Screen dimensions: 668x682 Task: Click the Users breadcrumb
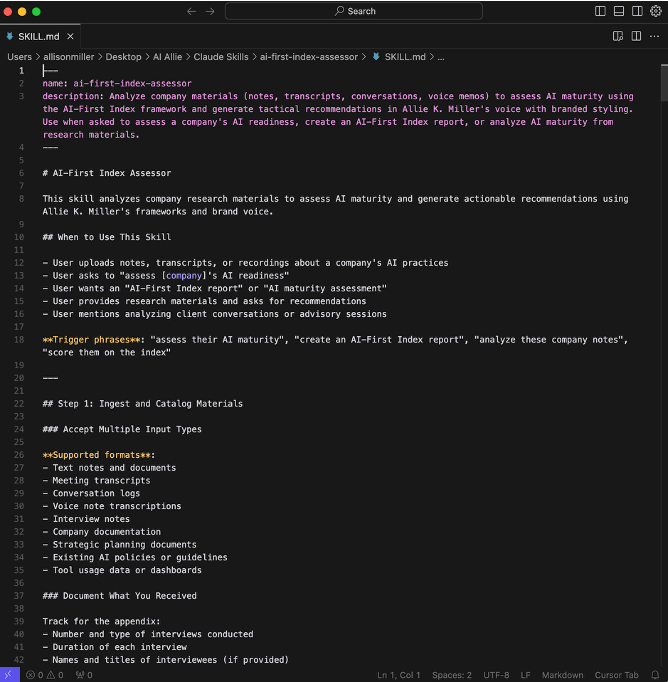click(20, 57)
